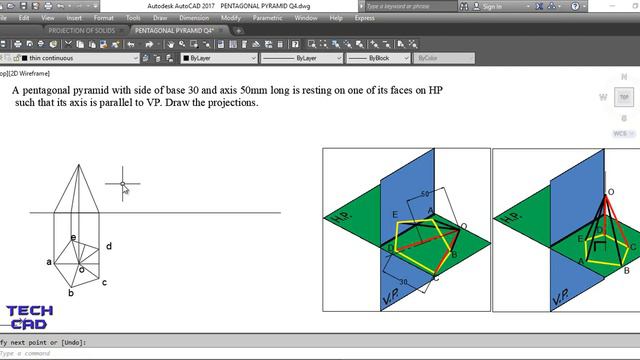
Task: Open the Dimension menu
Action: 194,18
